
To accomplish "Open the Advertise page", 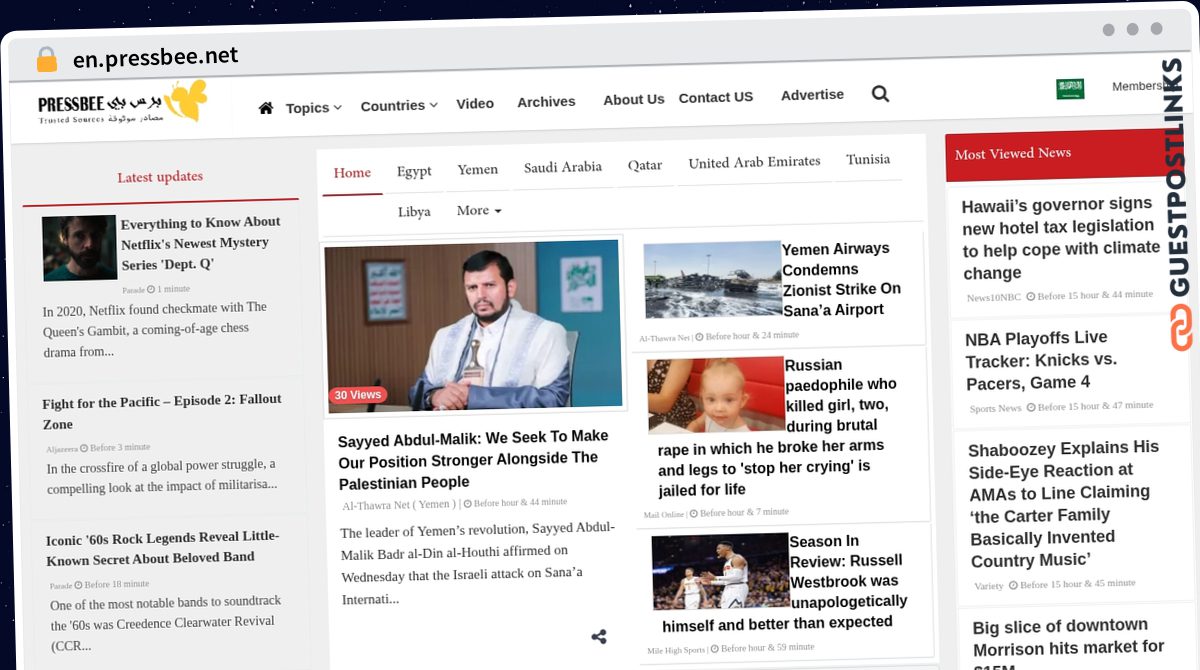I will (x=812, y=94).
